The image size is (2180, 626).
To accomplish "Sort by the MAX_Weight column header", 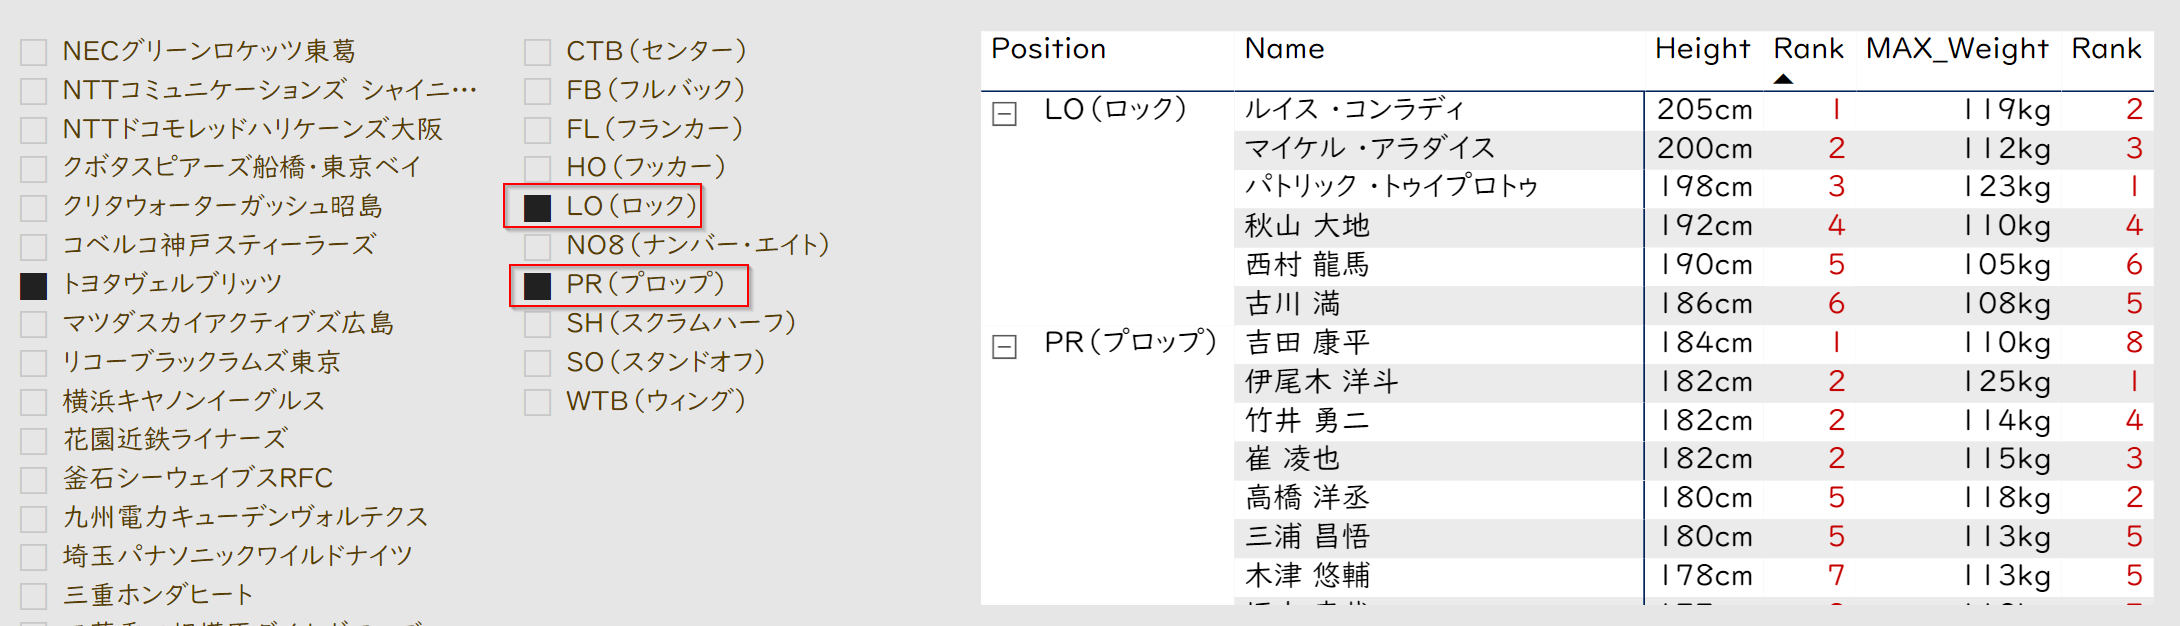I will pos(1956,49).
